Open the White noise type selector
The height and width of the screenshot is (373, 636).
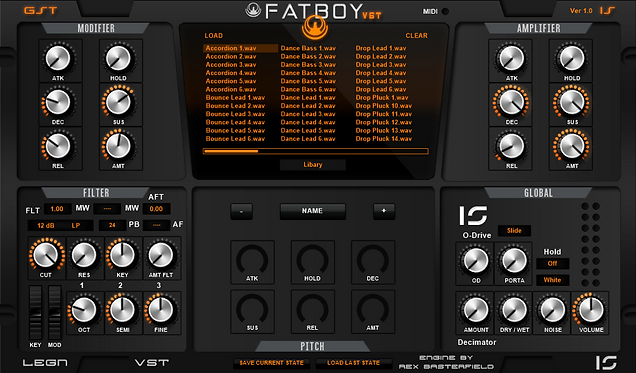[552, 280]
